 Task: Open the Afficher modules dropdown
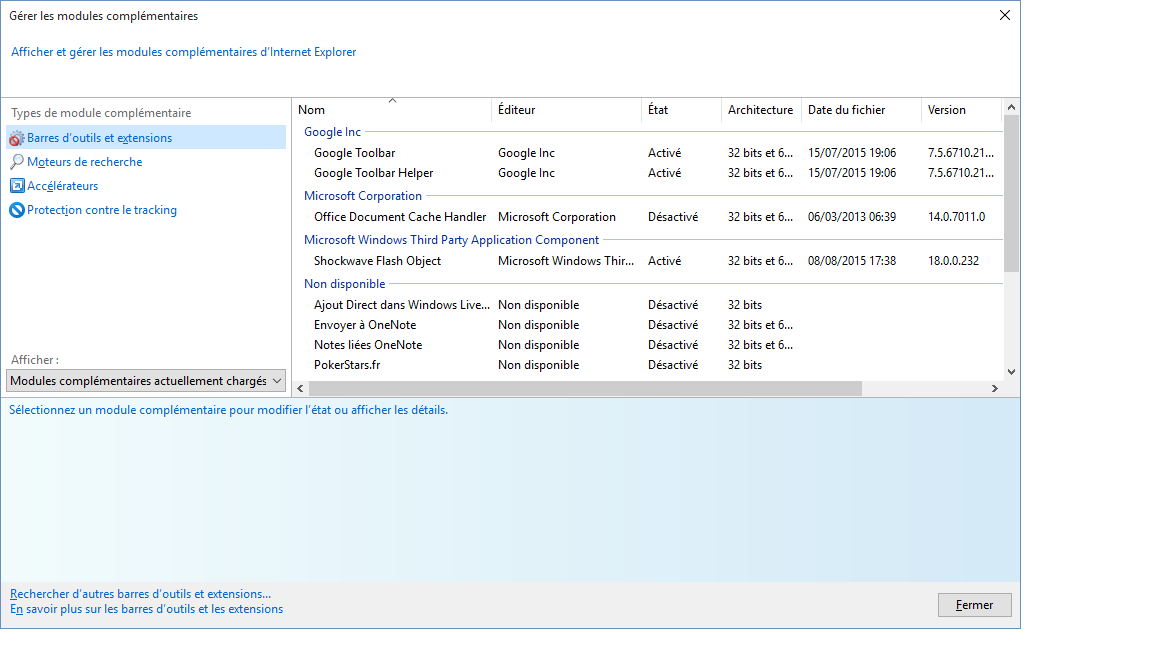click(x=145, y=381)
